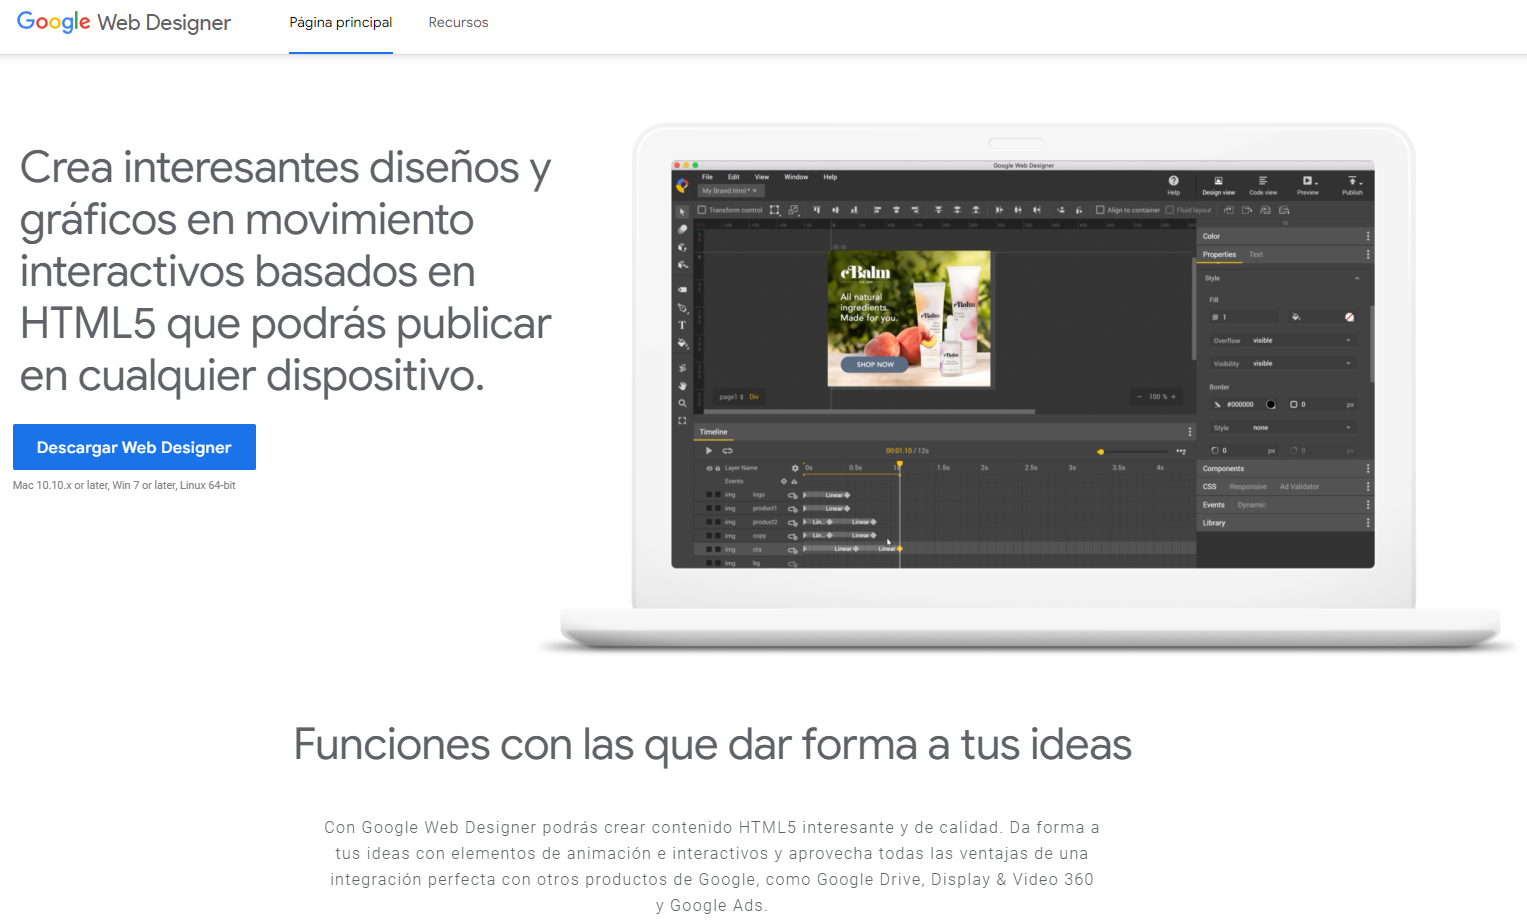
Task: Switch to Code view icon
Action: 1263,181
